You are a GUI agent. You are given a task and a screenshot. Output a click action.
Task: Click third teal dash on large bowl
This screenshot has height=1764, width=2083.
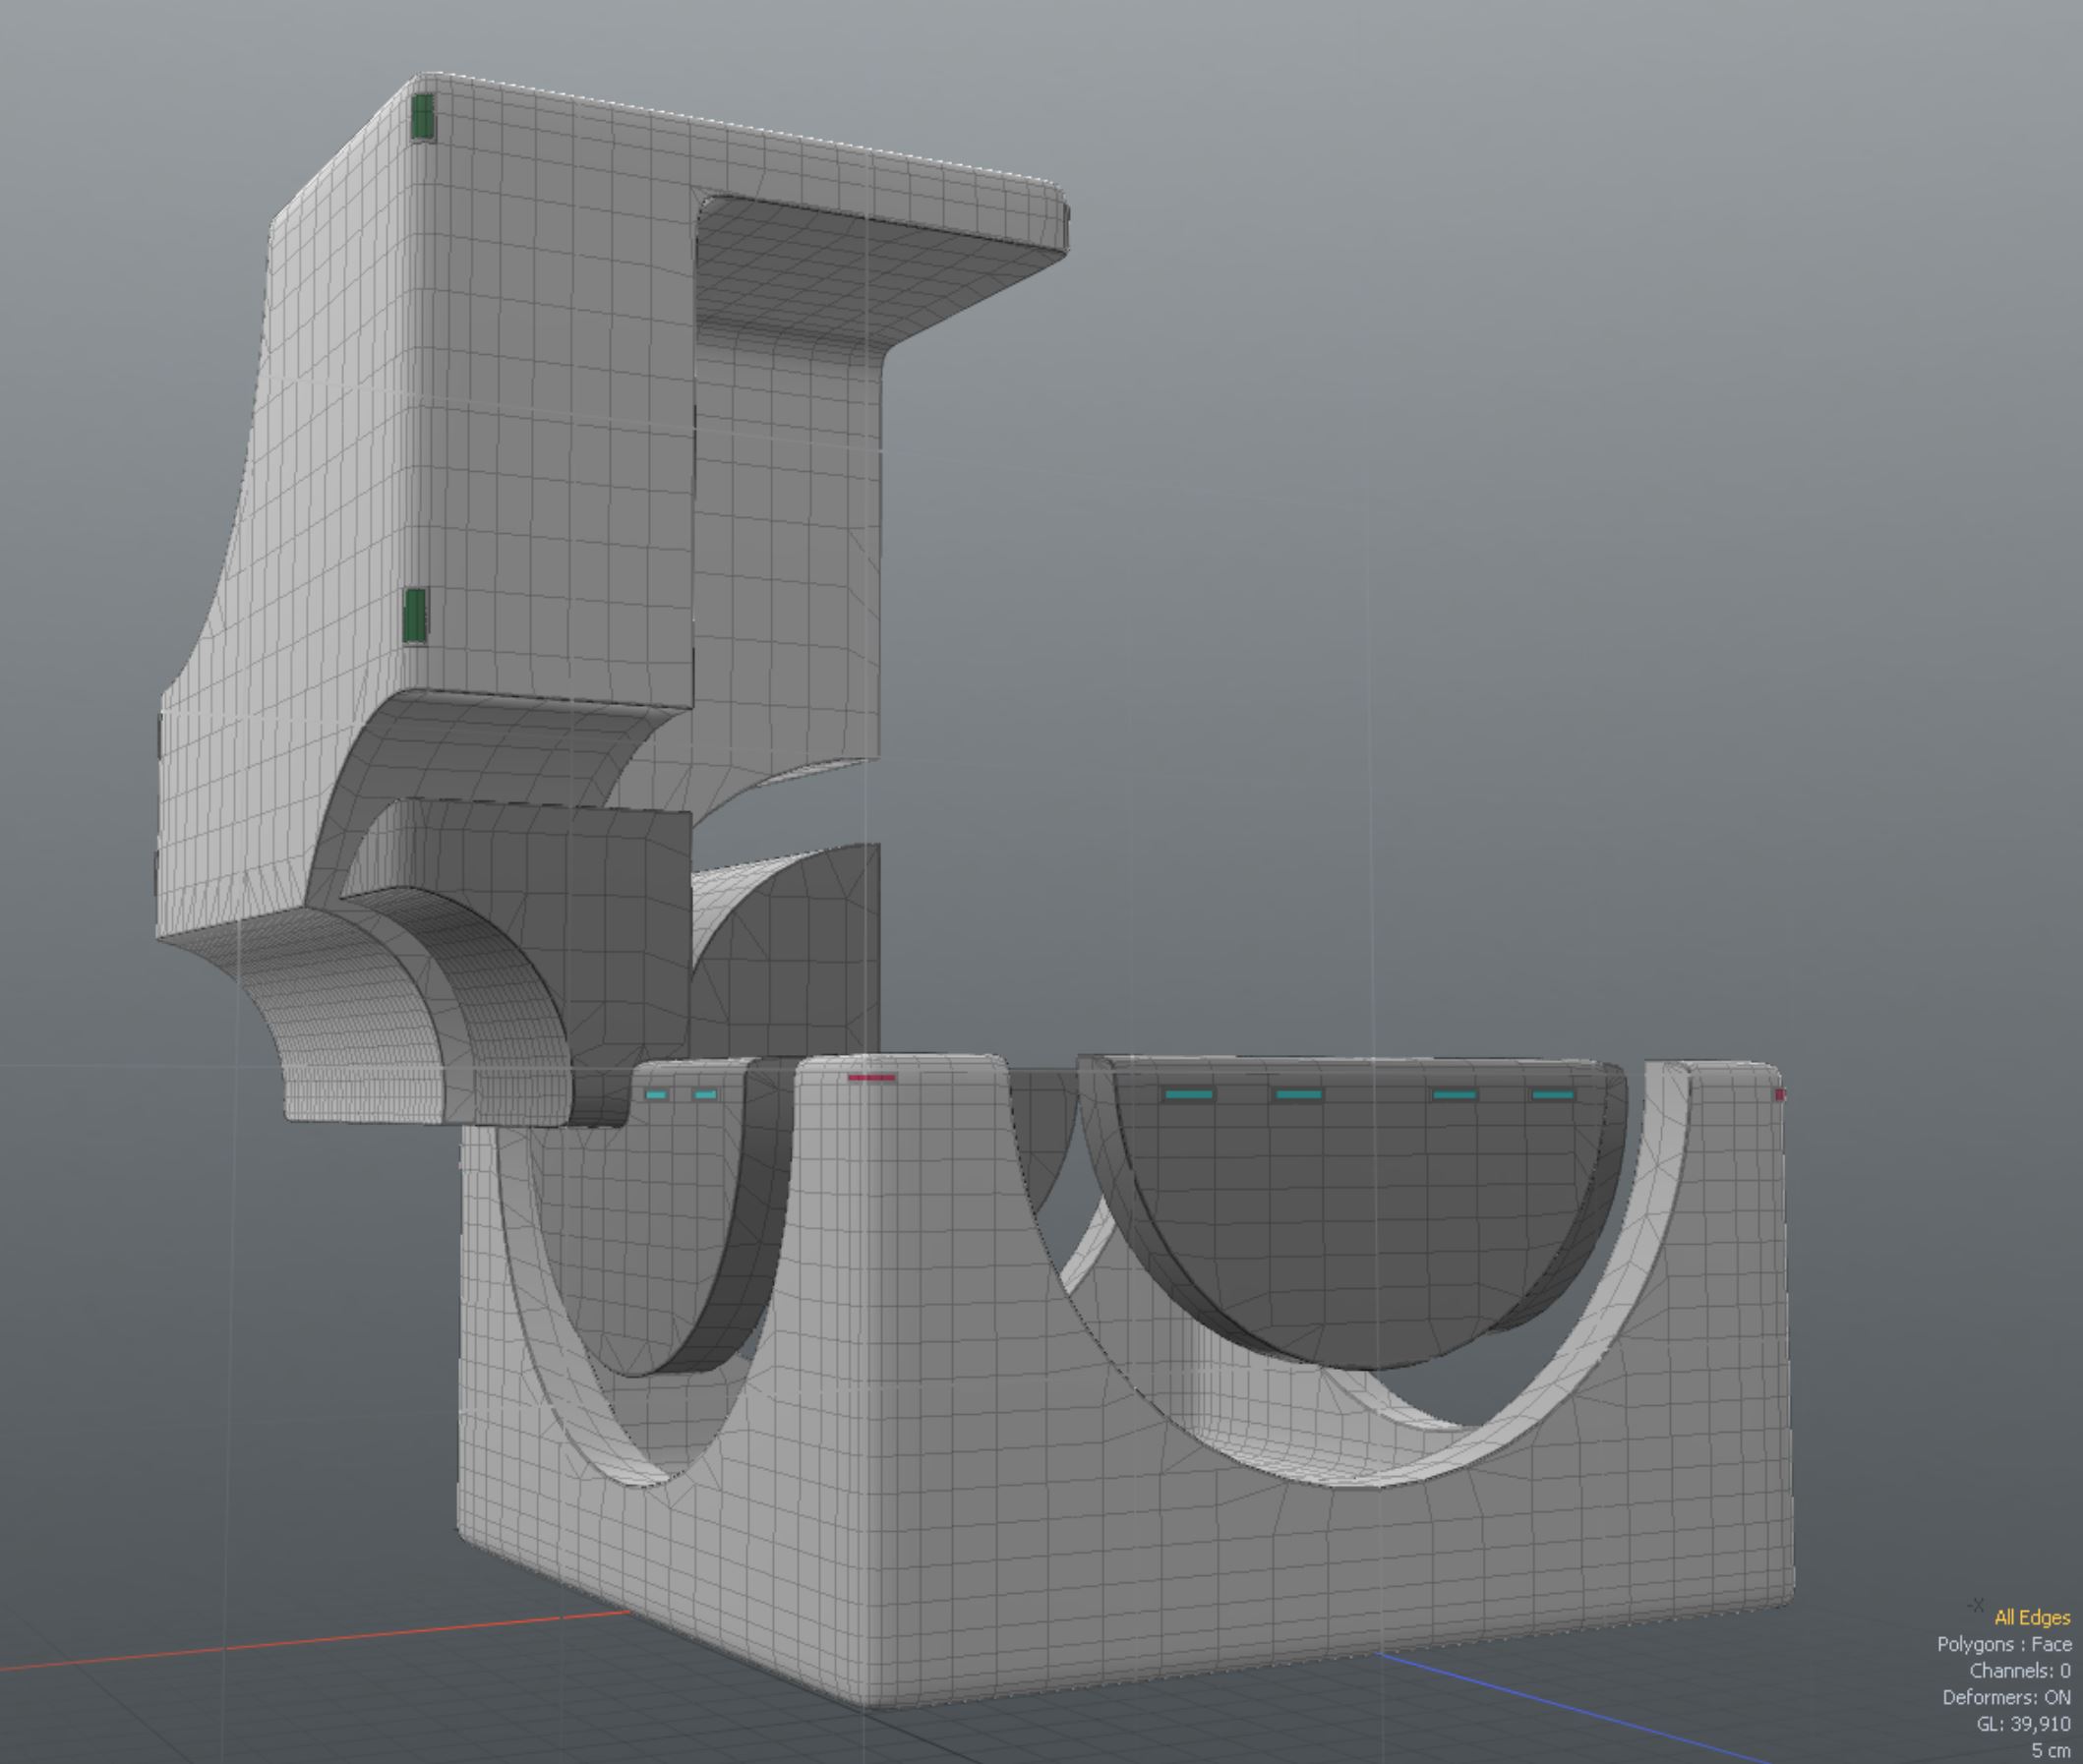[1454, 1095]
